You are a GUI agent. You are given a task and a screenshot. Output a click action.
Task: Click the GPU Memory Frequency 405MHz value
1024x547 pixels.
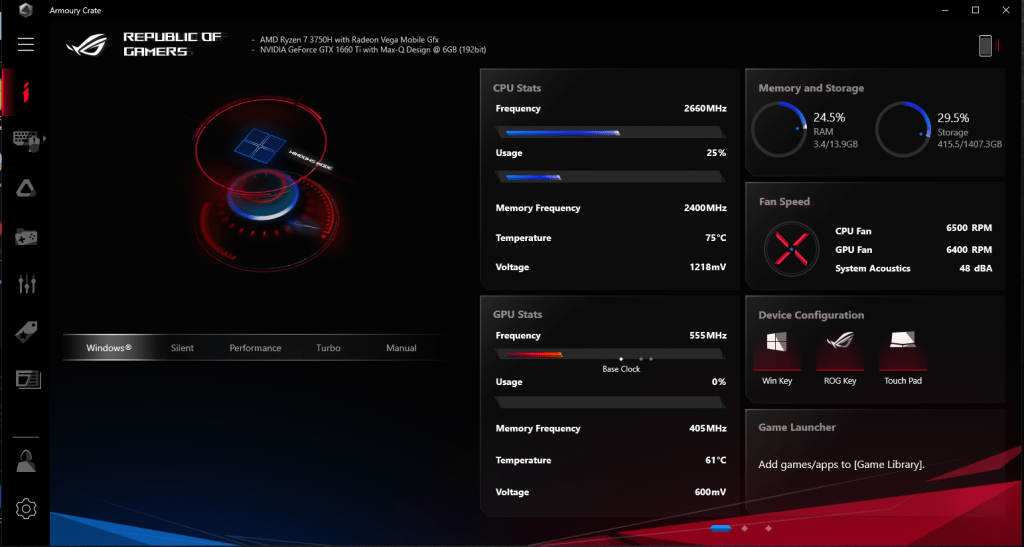(707, 428)
